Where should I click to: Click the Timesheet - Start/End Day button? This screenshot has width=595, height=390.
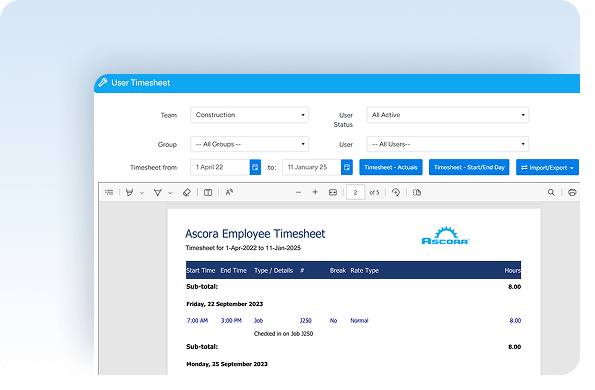[x=469, y=167]
